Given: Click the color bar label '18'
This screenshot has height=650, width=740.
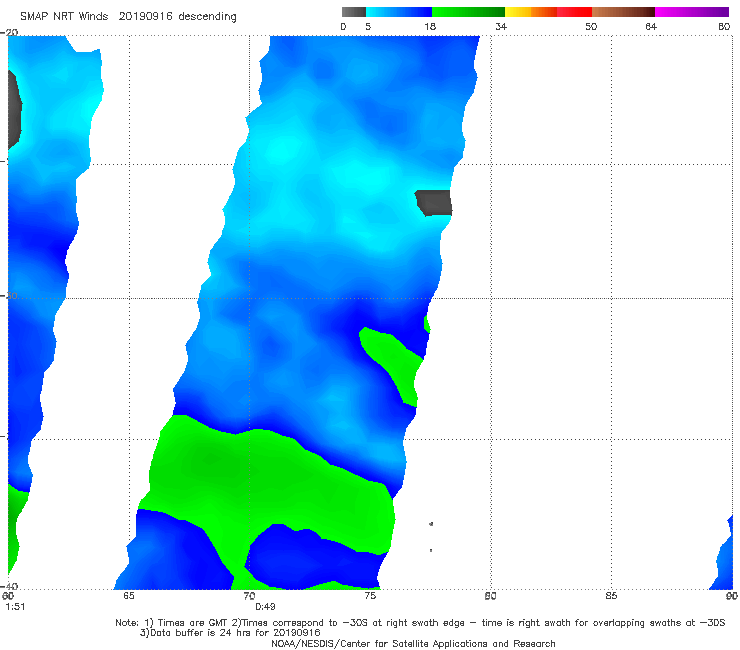Looking at the screenshot, I should (x=430, y=27).
